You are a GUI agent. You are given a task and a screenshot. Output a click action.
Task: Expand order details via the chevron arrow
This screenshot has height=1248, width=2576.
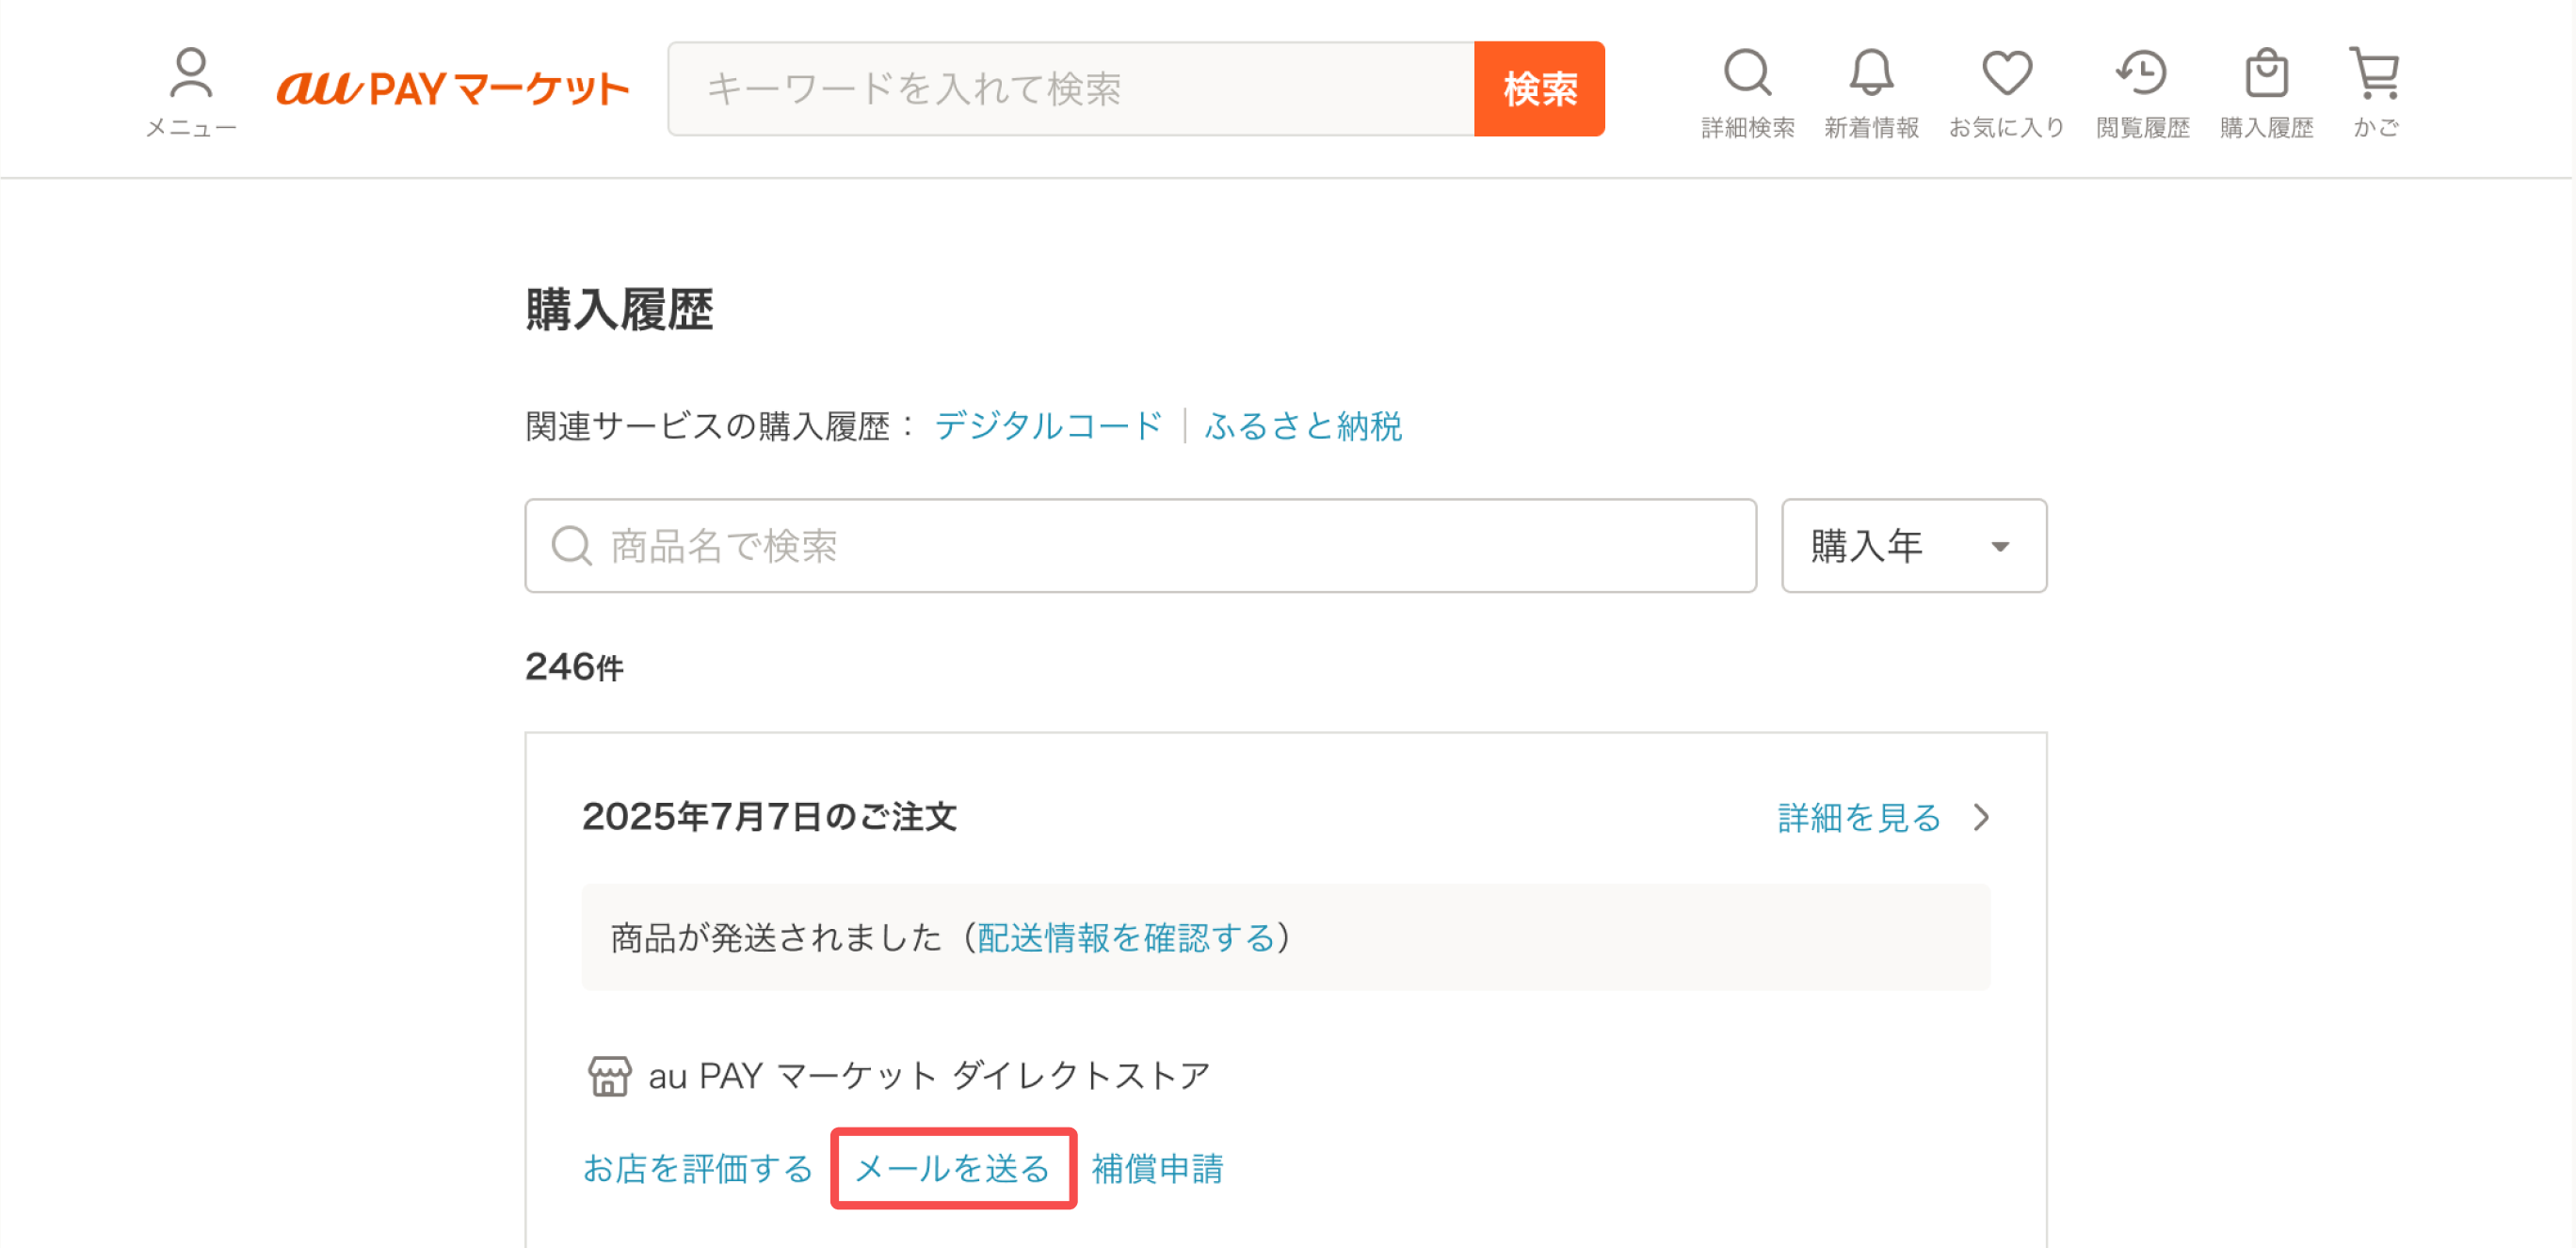coord(1983,817)
